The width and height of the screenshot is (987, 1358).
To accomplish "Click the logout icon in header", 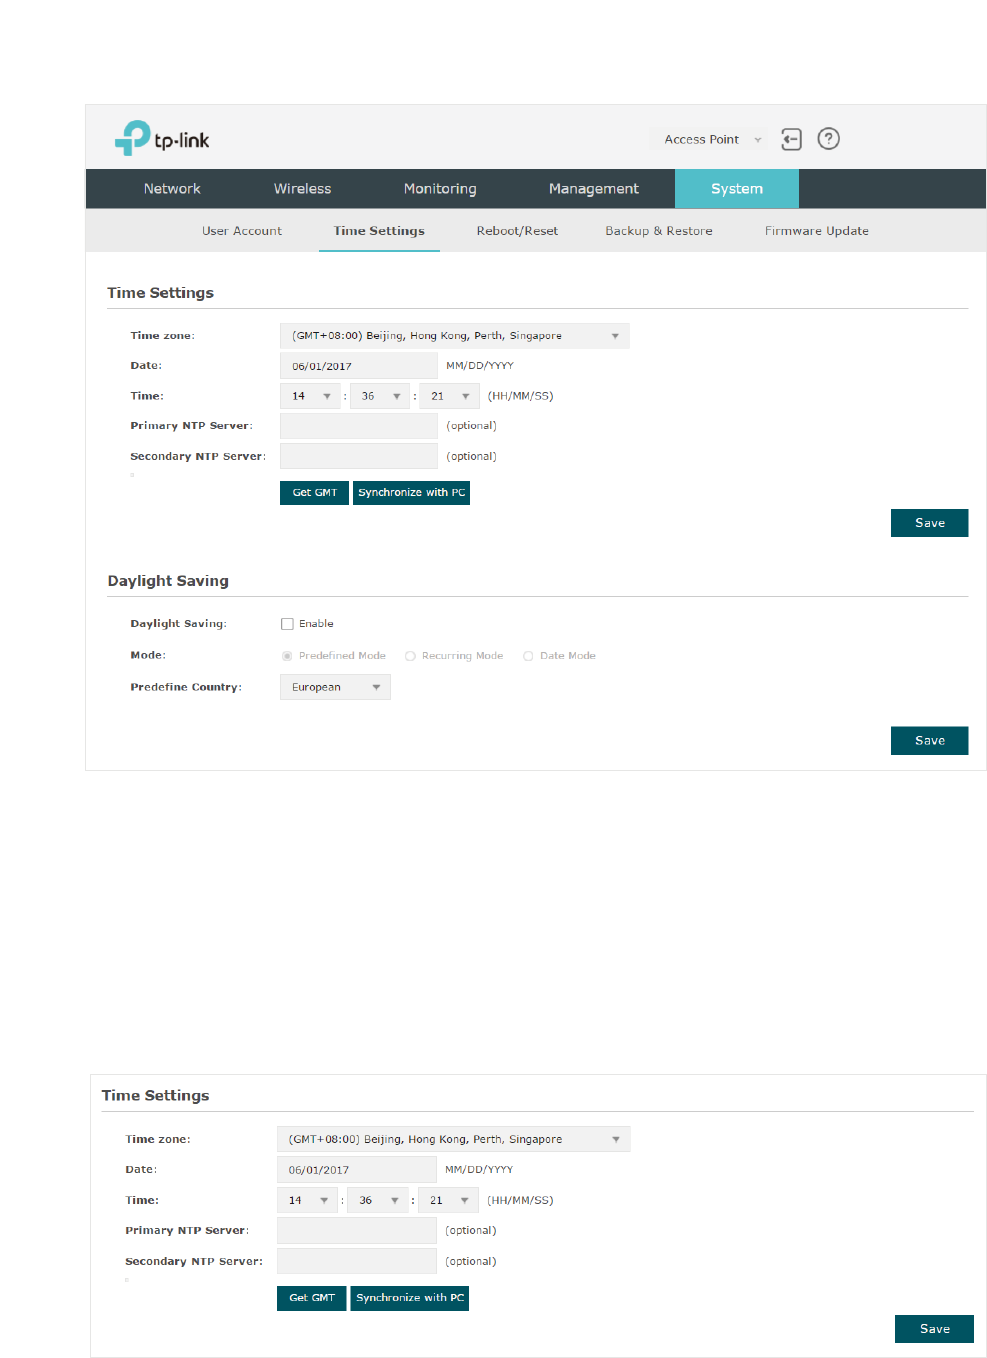I will 791,139.
